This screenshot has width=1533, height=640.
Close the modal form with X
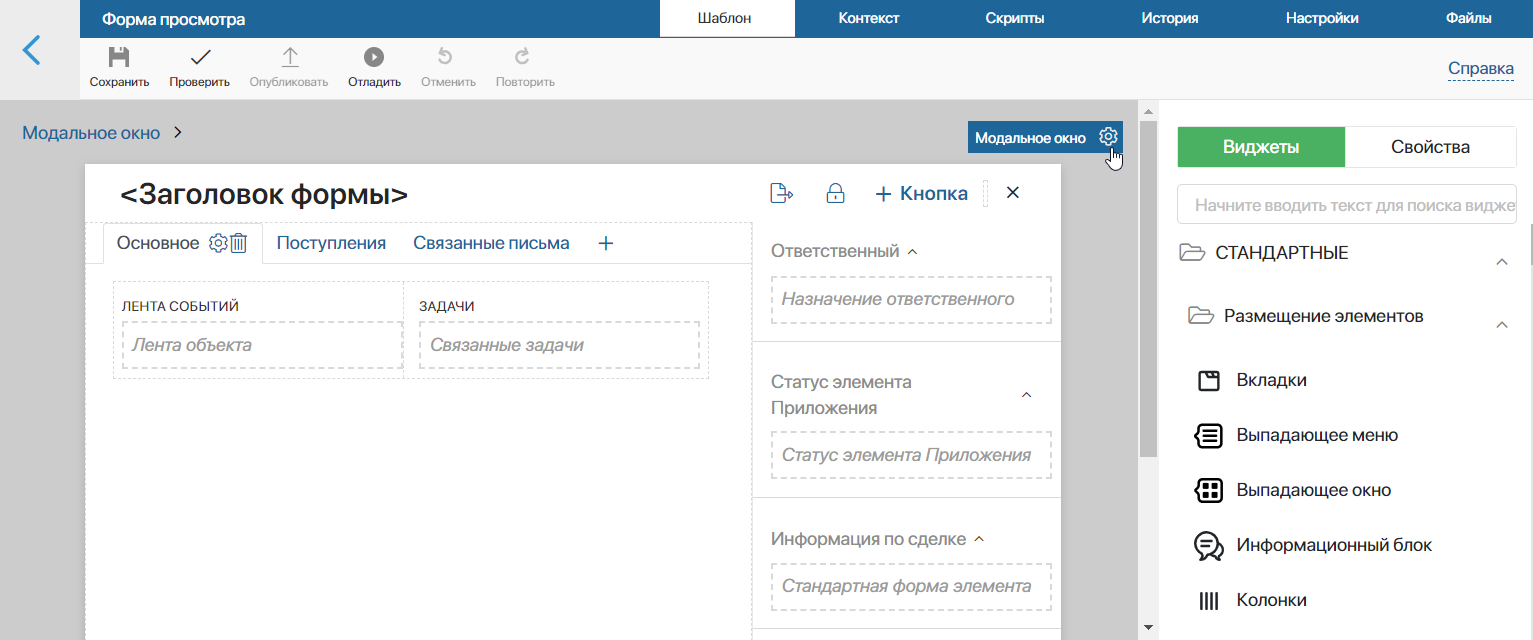[1012, 193]
